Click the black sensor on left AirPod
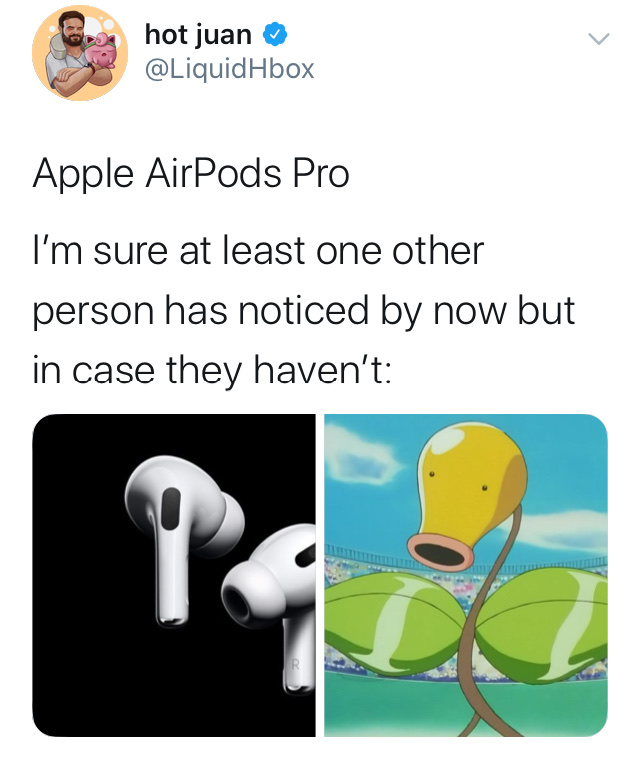Viewport: 640px width, 762px height. point(171,509)
